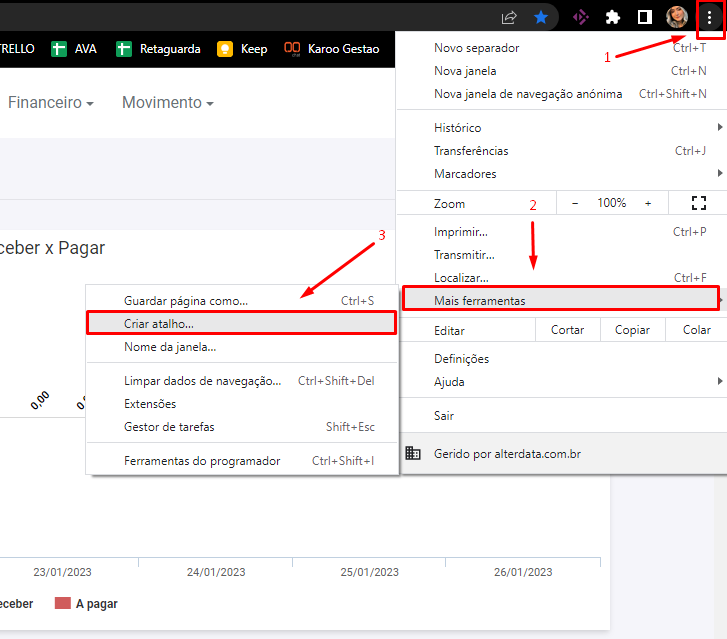Viewport: 727px width, 639px height.
Task: Open the user profile avatar
Action: pyautogui.click(x=676, y=18)
